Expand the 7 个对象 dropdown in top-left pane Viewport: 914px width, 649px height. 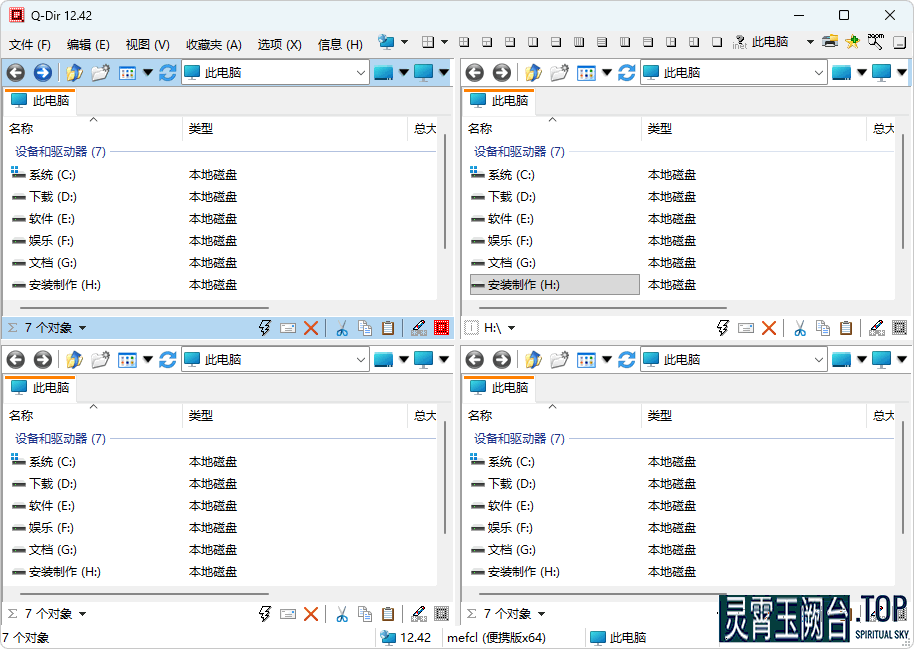coord(82,328)
